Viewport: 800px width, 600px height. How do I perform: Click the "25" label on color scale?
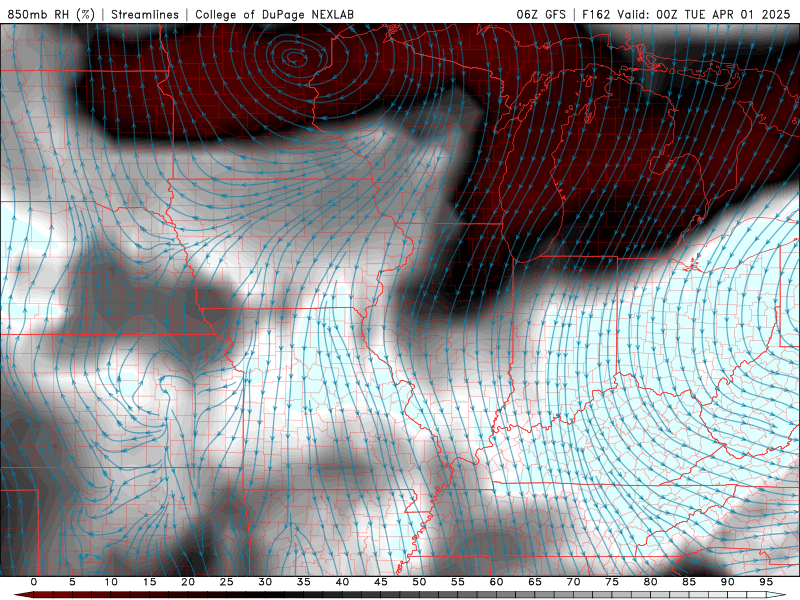(x=227, y=582)
